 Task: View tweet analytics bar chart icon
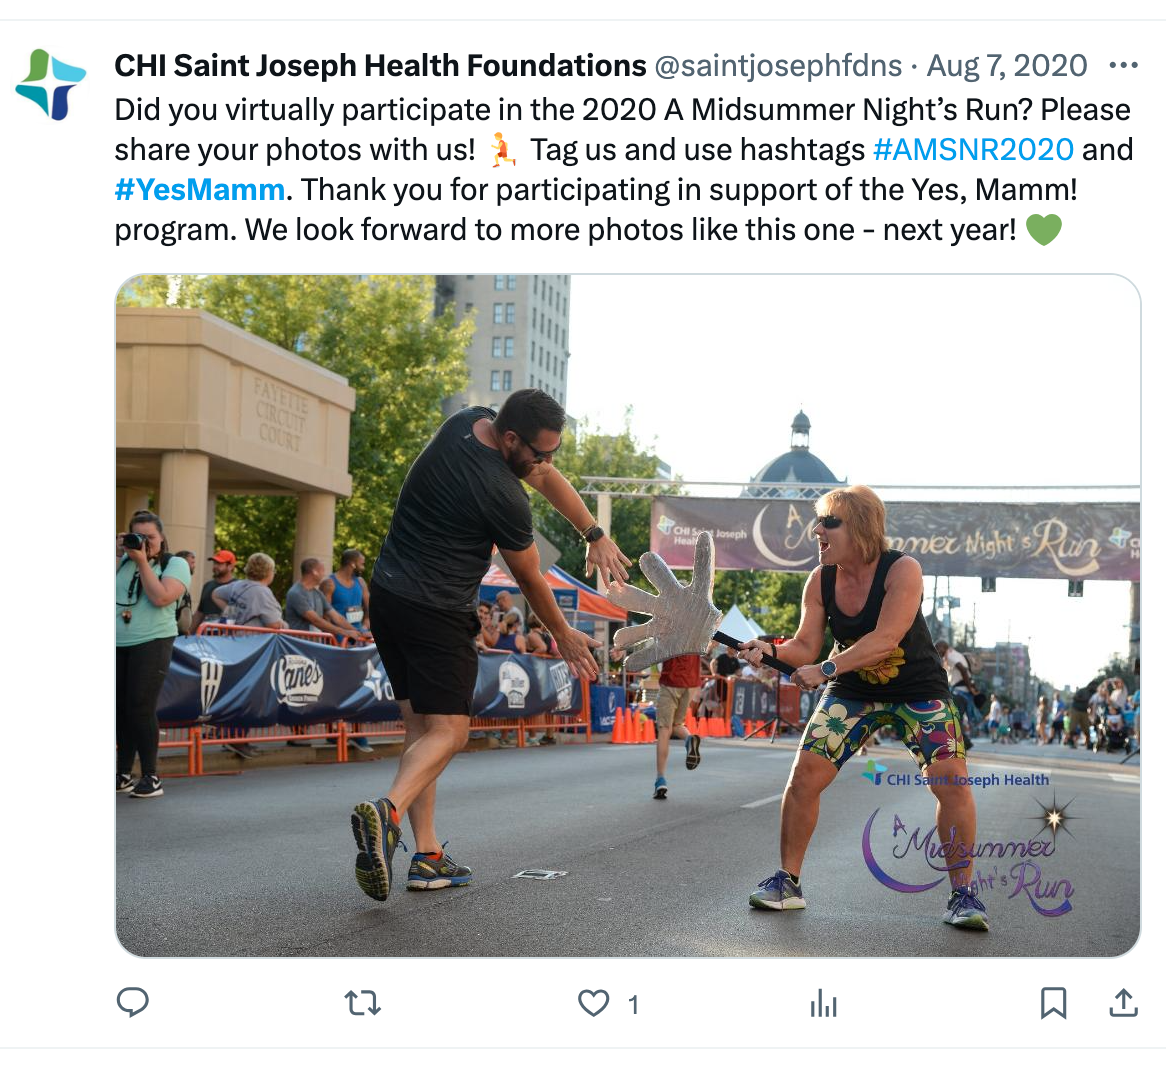823,1004
